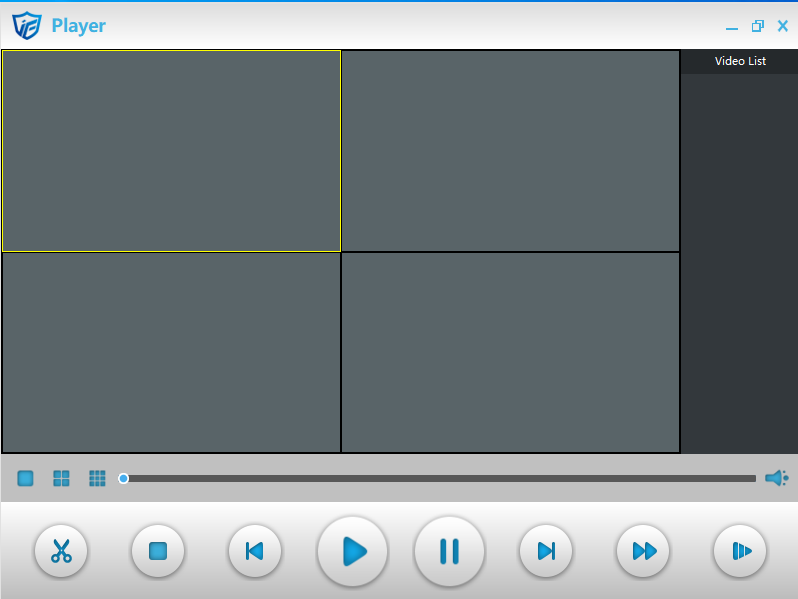Viewport: 798px width, 599px height.
Task: Stop playback with the square stop button
Action: coord(158,551)
